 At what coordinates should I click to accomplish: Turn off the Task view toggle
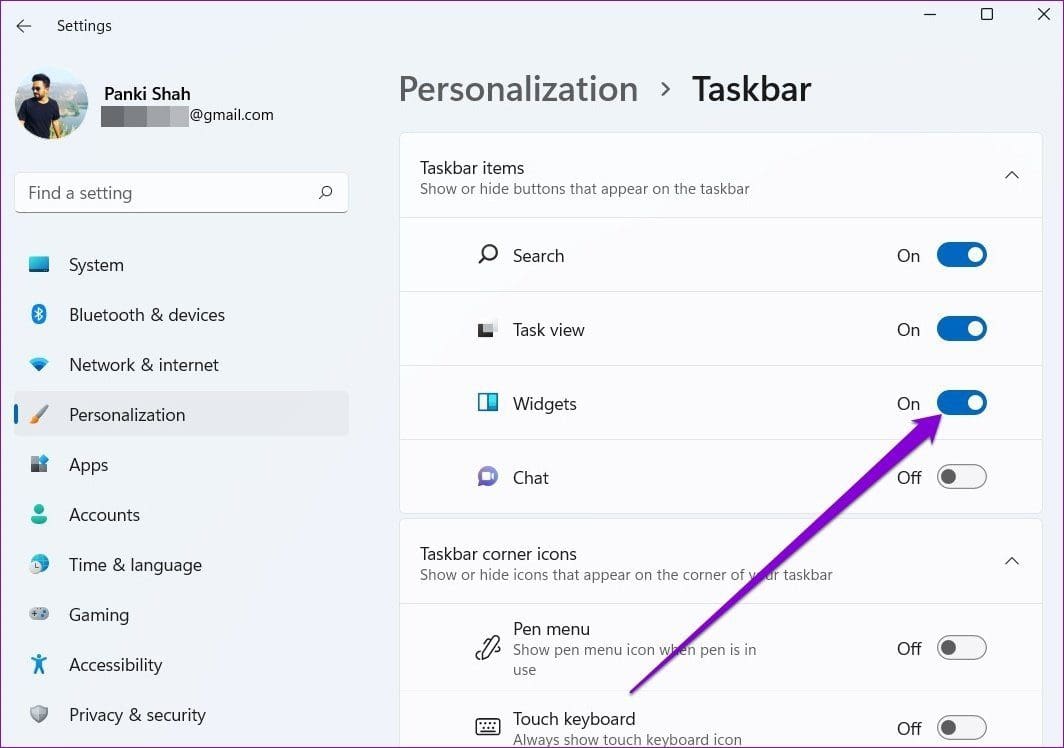tap(961, 328)
